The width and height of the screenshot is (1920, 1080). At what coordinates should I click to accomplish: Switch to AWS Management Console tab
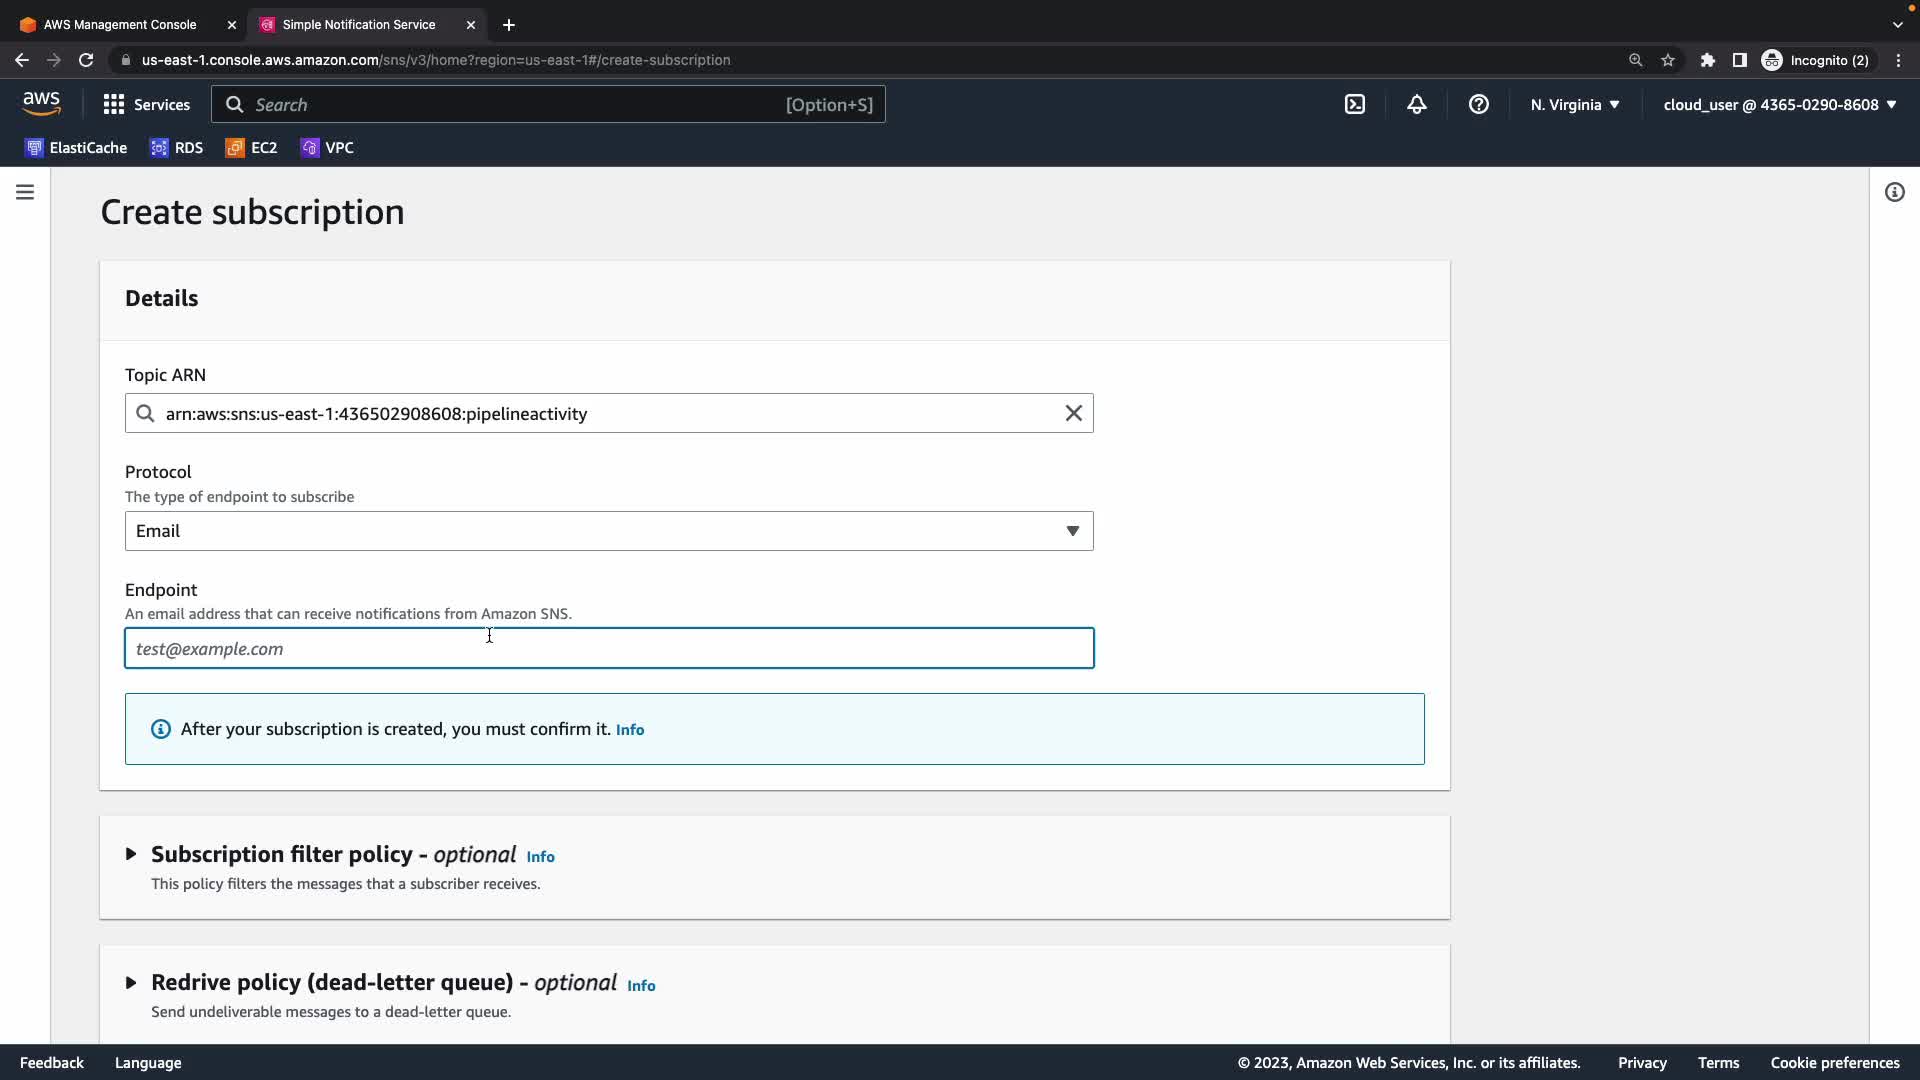tap(120, 24)
